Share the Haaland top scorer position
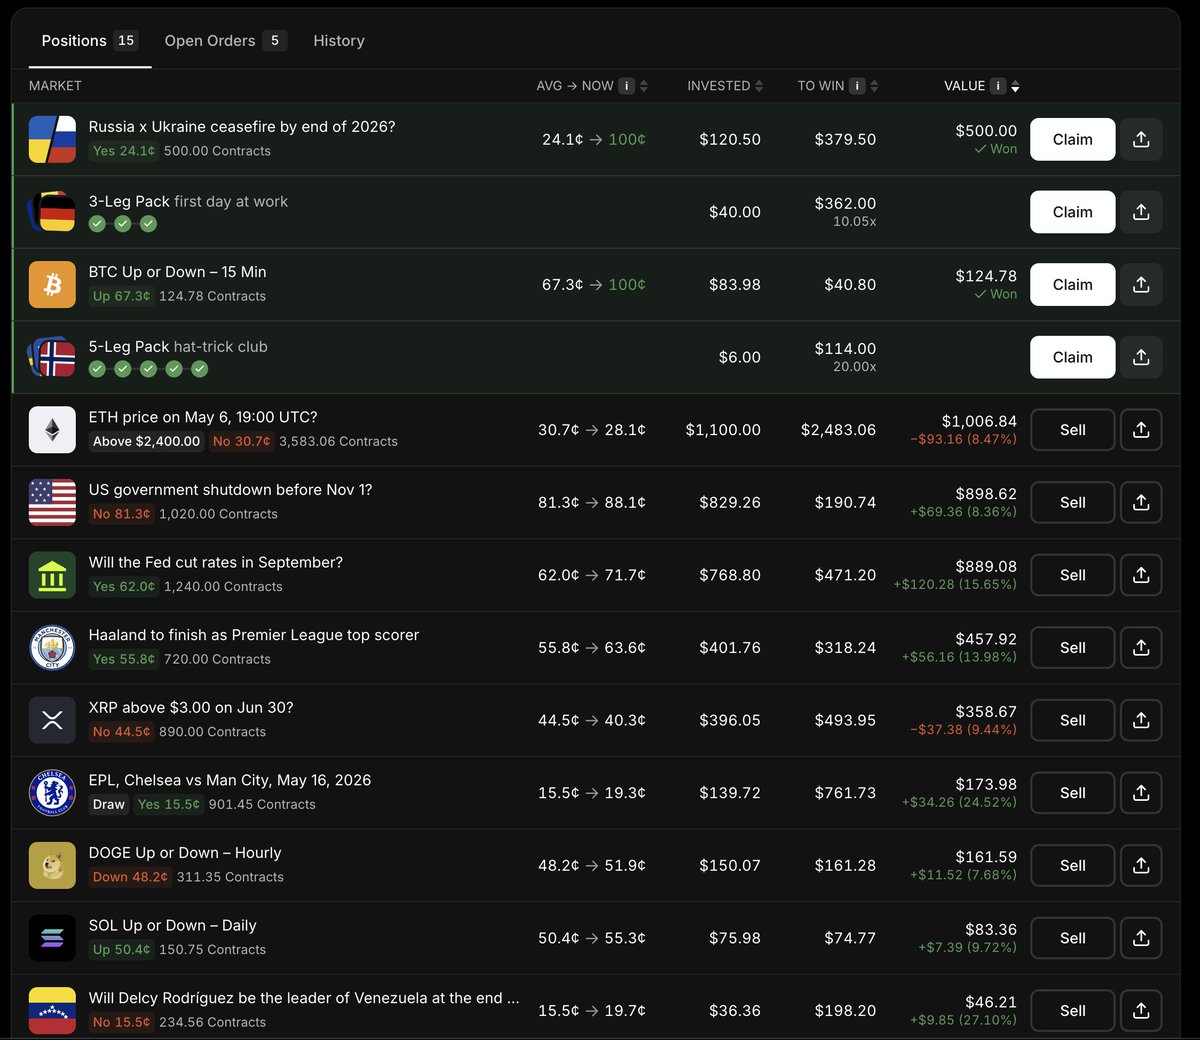Screen dimensions: 1200x1040 coord(1141,648)
